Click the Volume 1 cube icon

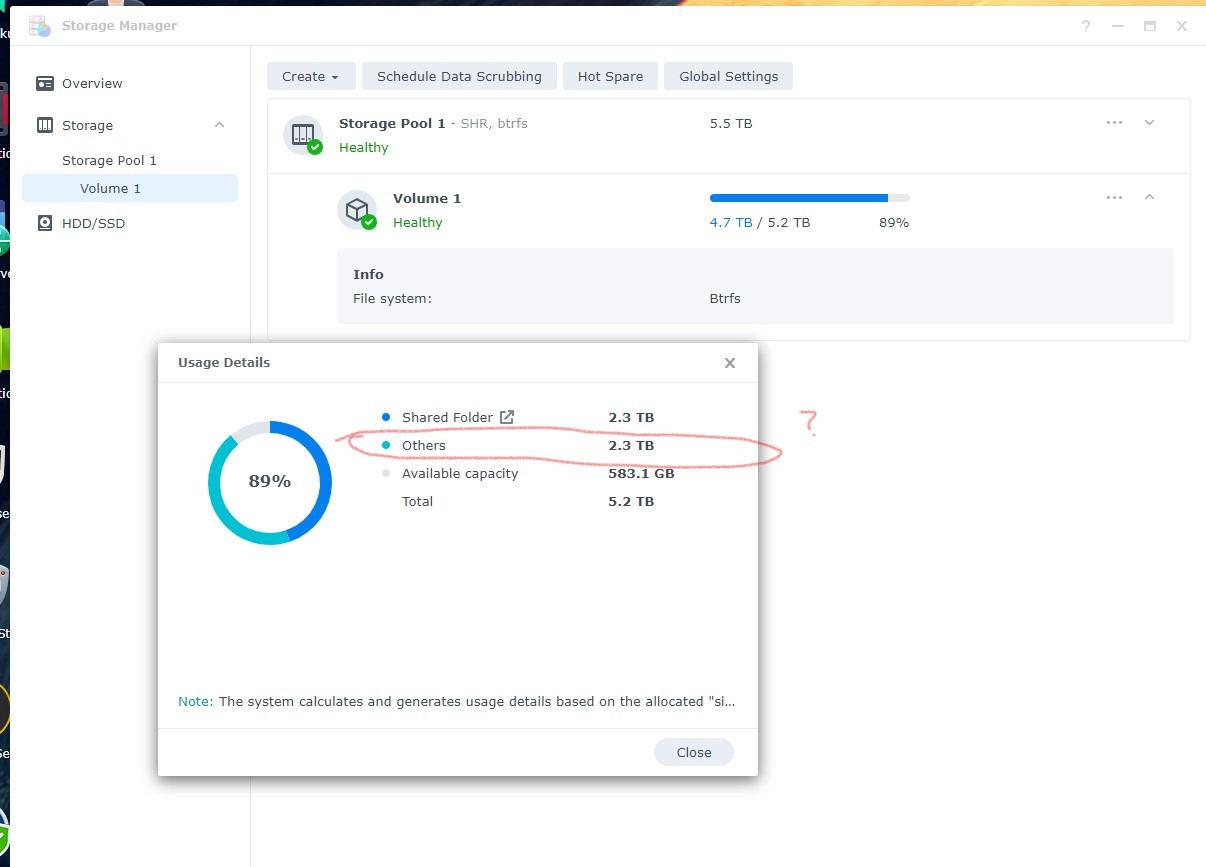[x=358, y=210]
